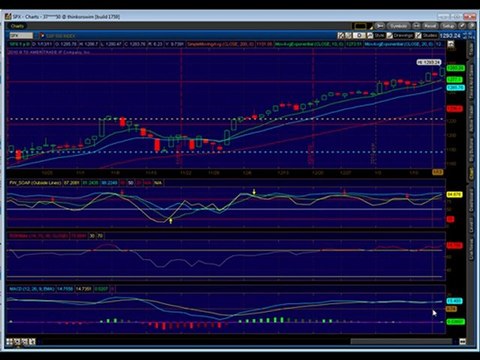Click the Style icon
The image size is (480, 360).
370,35
